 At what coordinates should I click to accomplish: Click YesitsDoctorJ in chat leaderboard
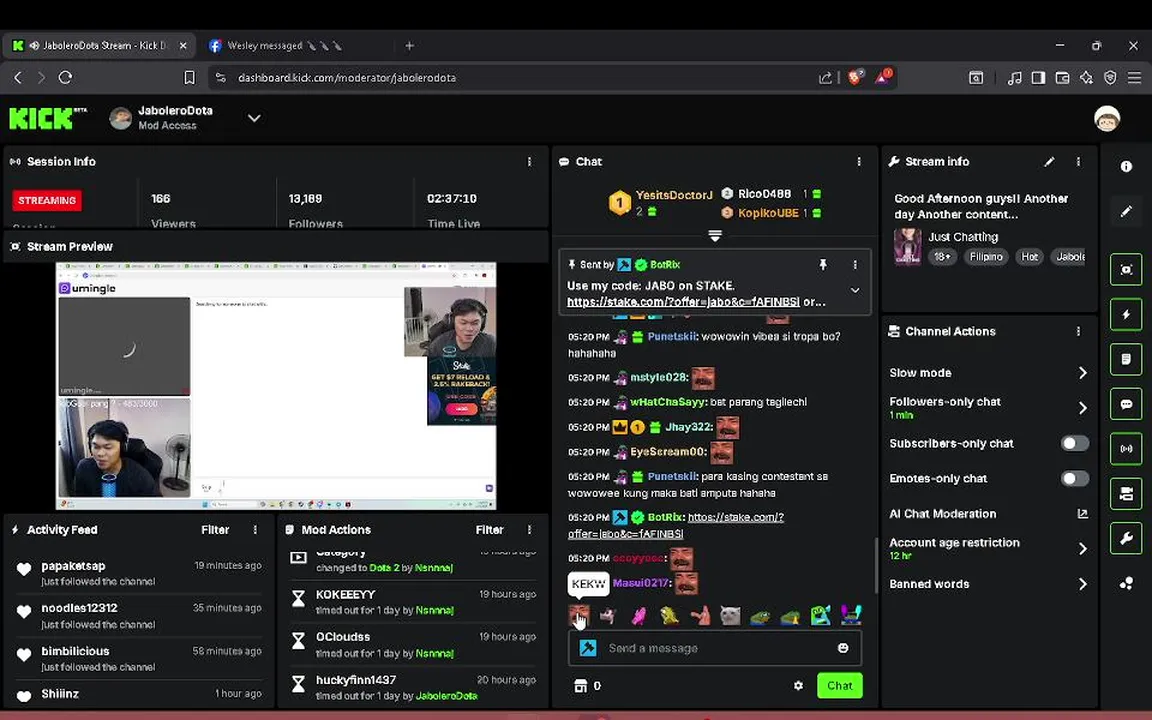click(674, 195)
